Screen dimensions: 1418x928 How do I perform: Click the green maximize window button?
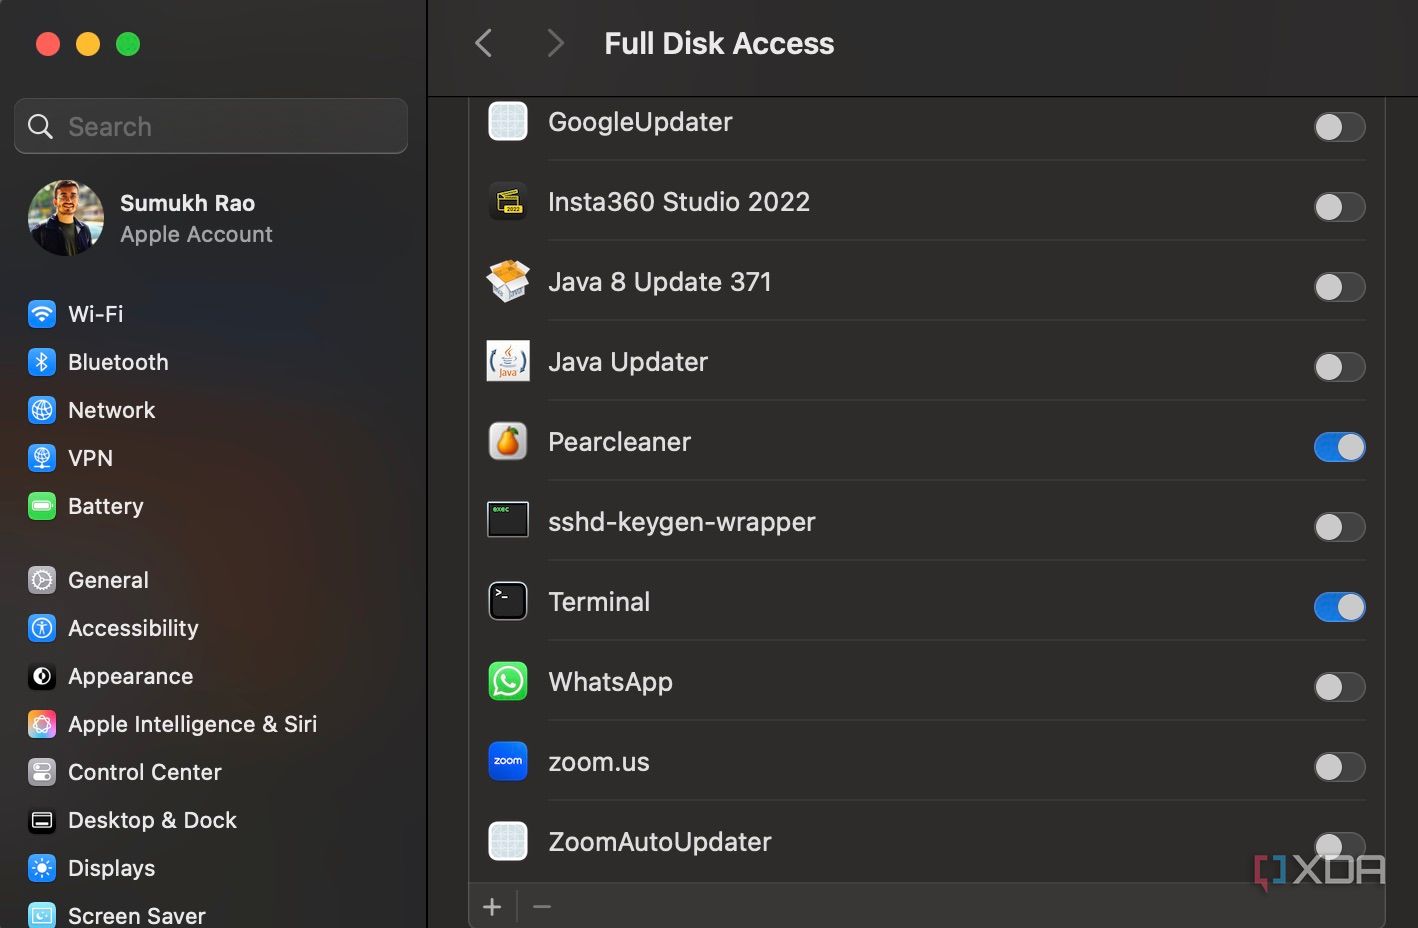tap(128, 44)
